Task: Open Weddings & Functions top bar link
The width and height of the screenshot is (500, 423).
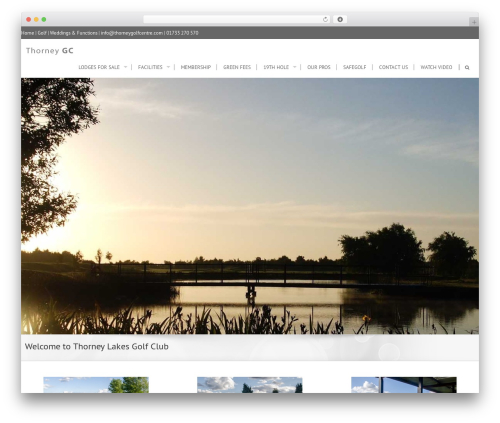Action: coord(74,33)
